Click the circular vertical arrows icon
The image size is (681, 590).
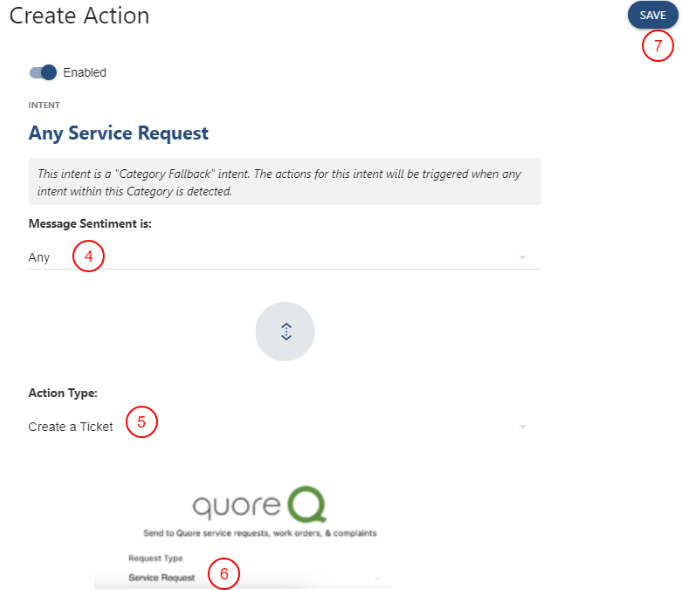click(285, 332)
